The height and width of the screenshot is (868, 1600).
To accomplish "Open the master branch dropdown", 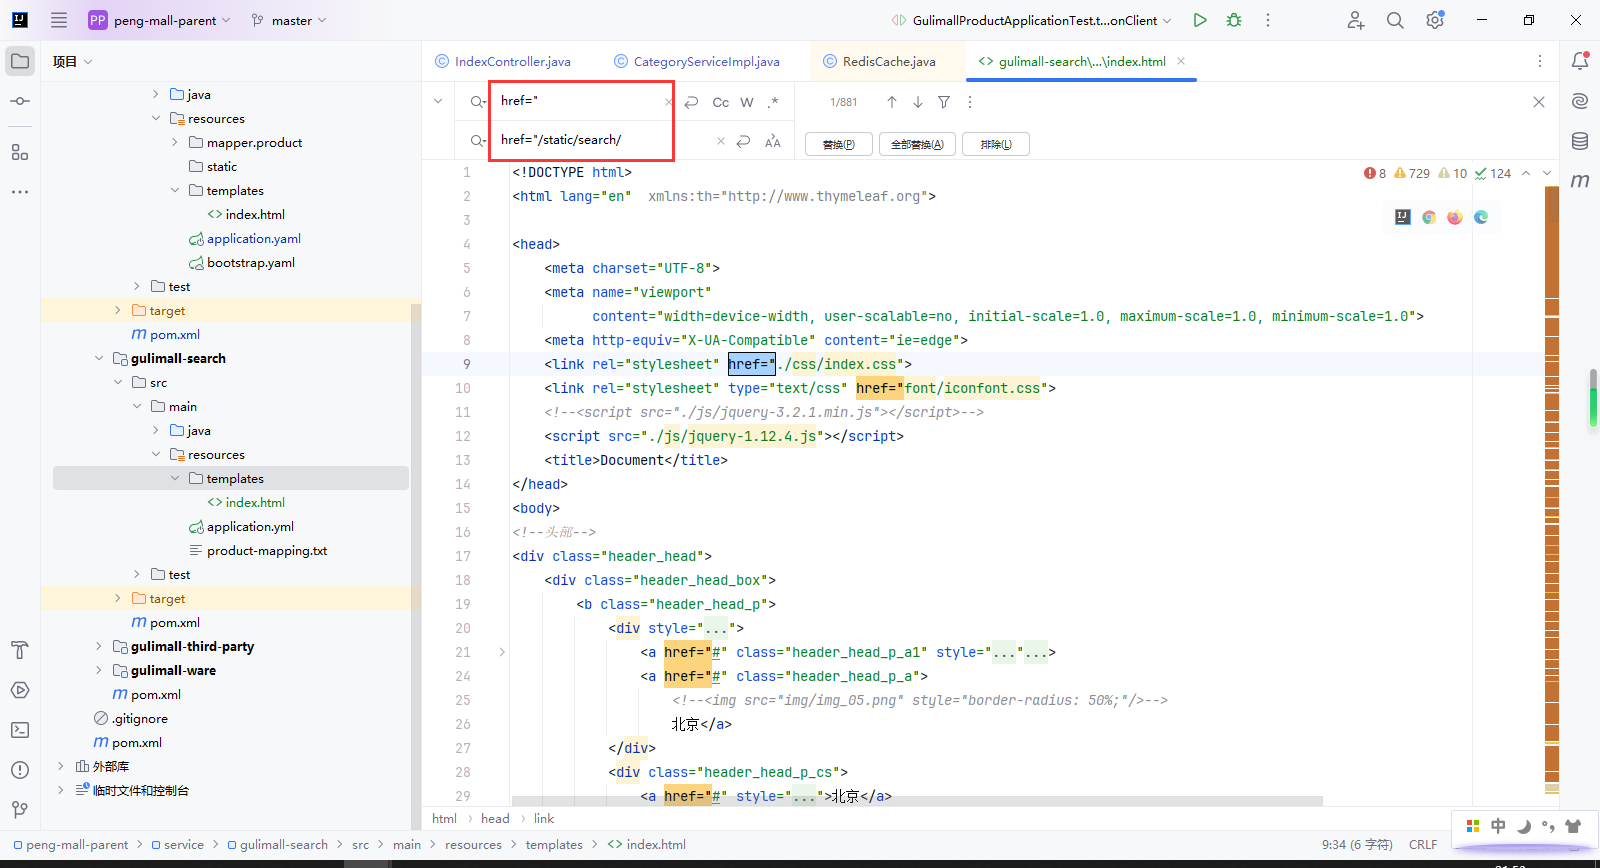I will (x=290, y=20).
